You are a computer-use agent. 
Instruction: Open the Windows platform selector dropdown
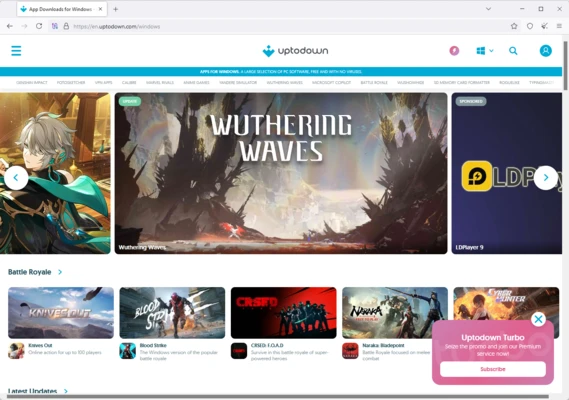coord(484,51)
